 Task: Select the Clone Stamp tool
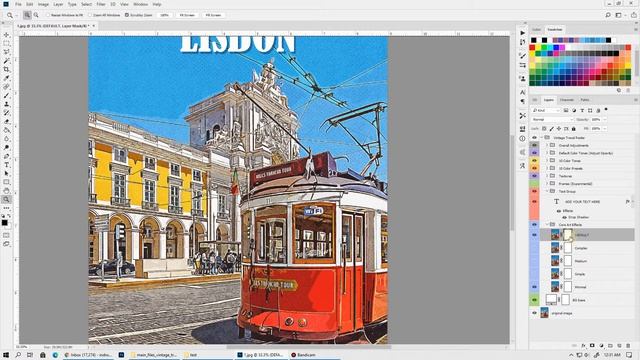pos(6,104)
